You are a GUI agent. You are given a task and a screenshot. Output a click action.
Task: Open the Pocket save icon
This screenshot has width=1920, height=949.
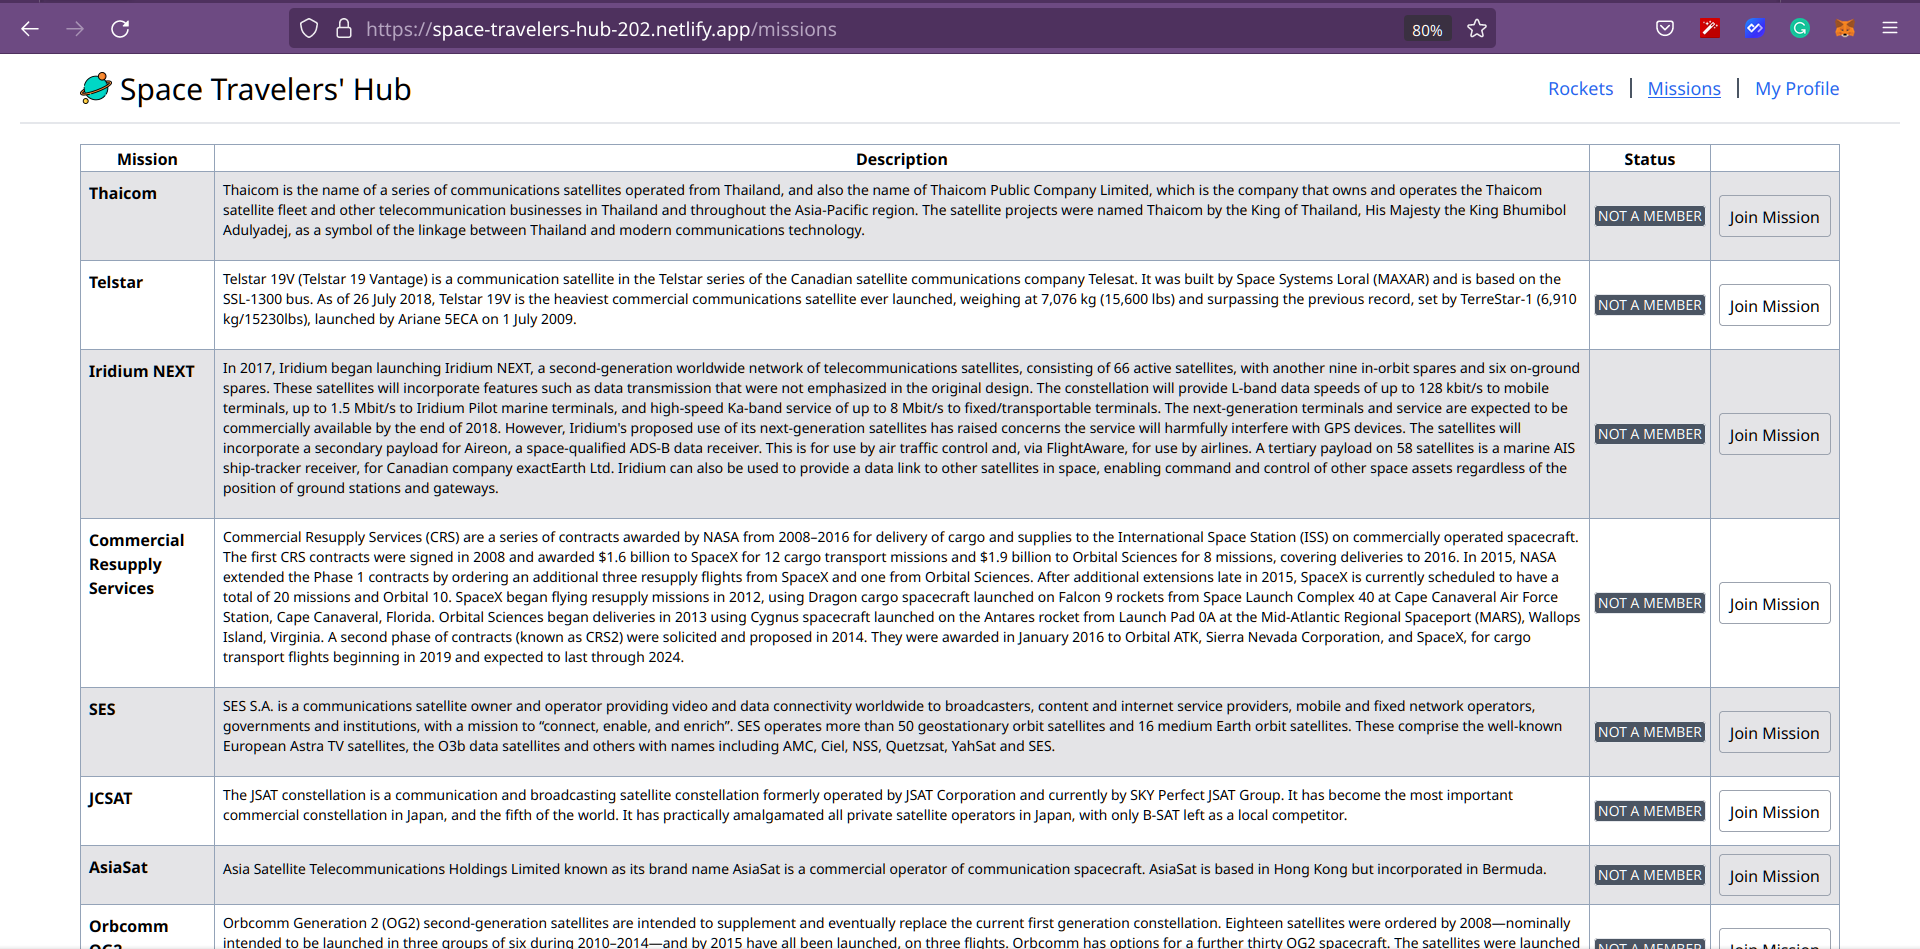tap(1665, 29)
